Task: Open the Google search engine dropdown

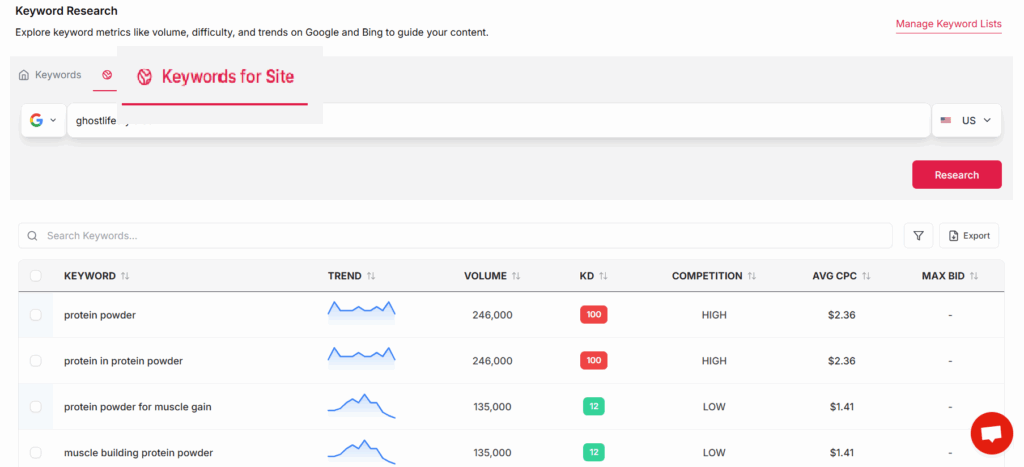Action: 44,120
